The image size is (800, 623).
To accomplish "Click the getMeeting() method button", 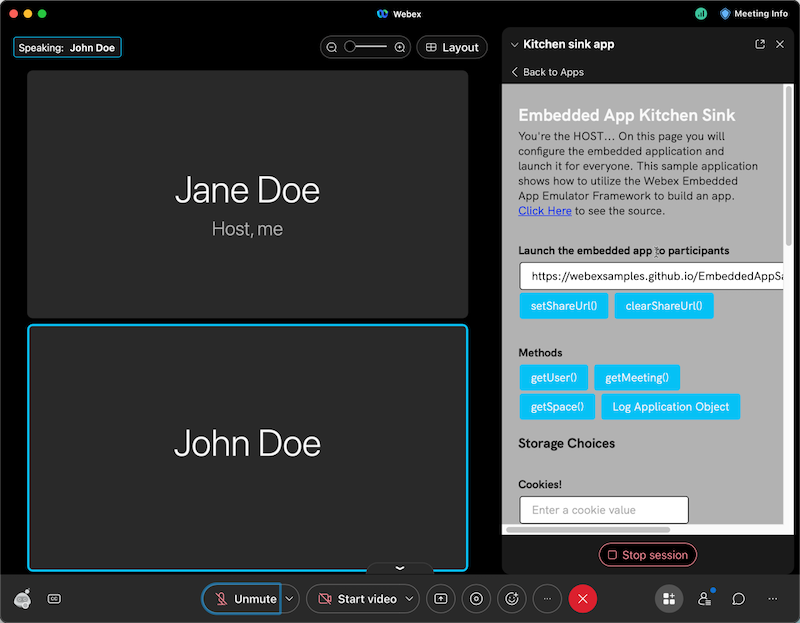I will 637,378.
